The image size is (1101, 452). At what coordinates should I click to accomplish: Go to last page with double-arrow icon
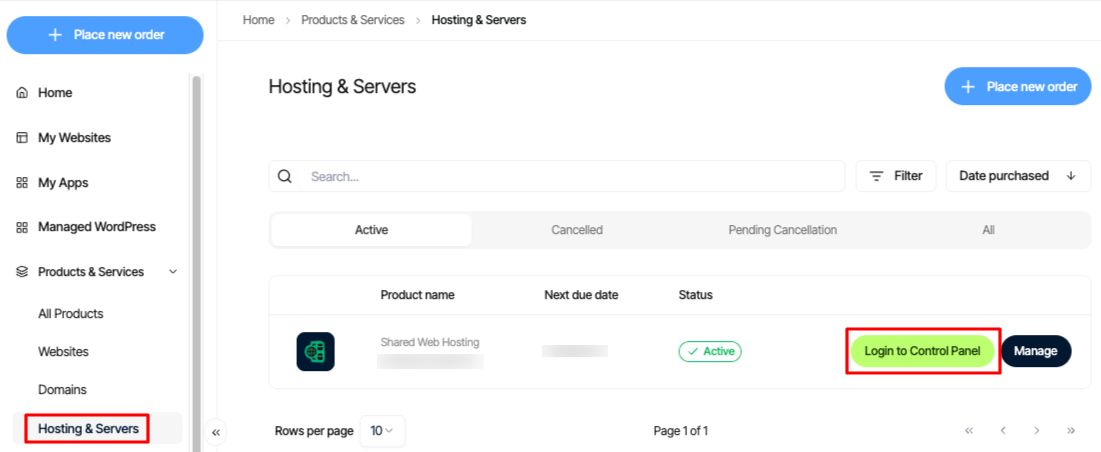(1071, 430)
